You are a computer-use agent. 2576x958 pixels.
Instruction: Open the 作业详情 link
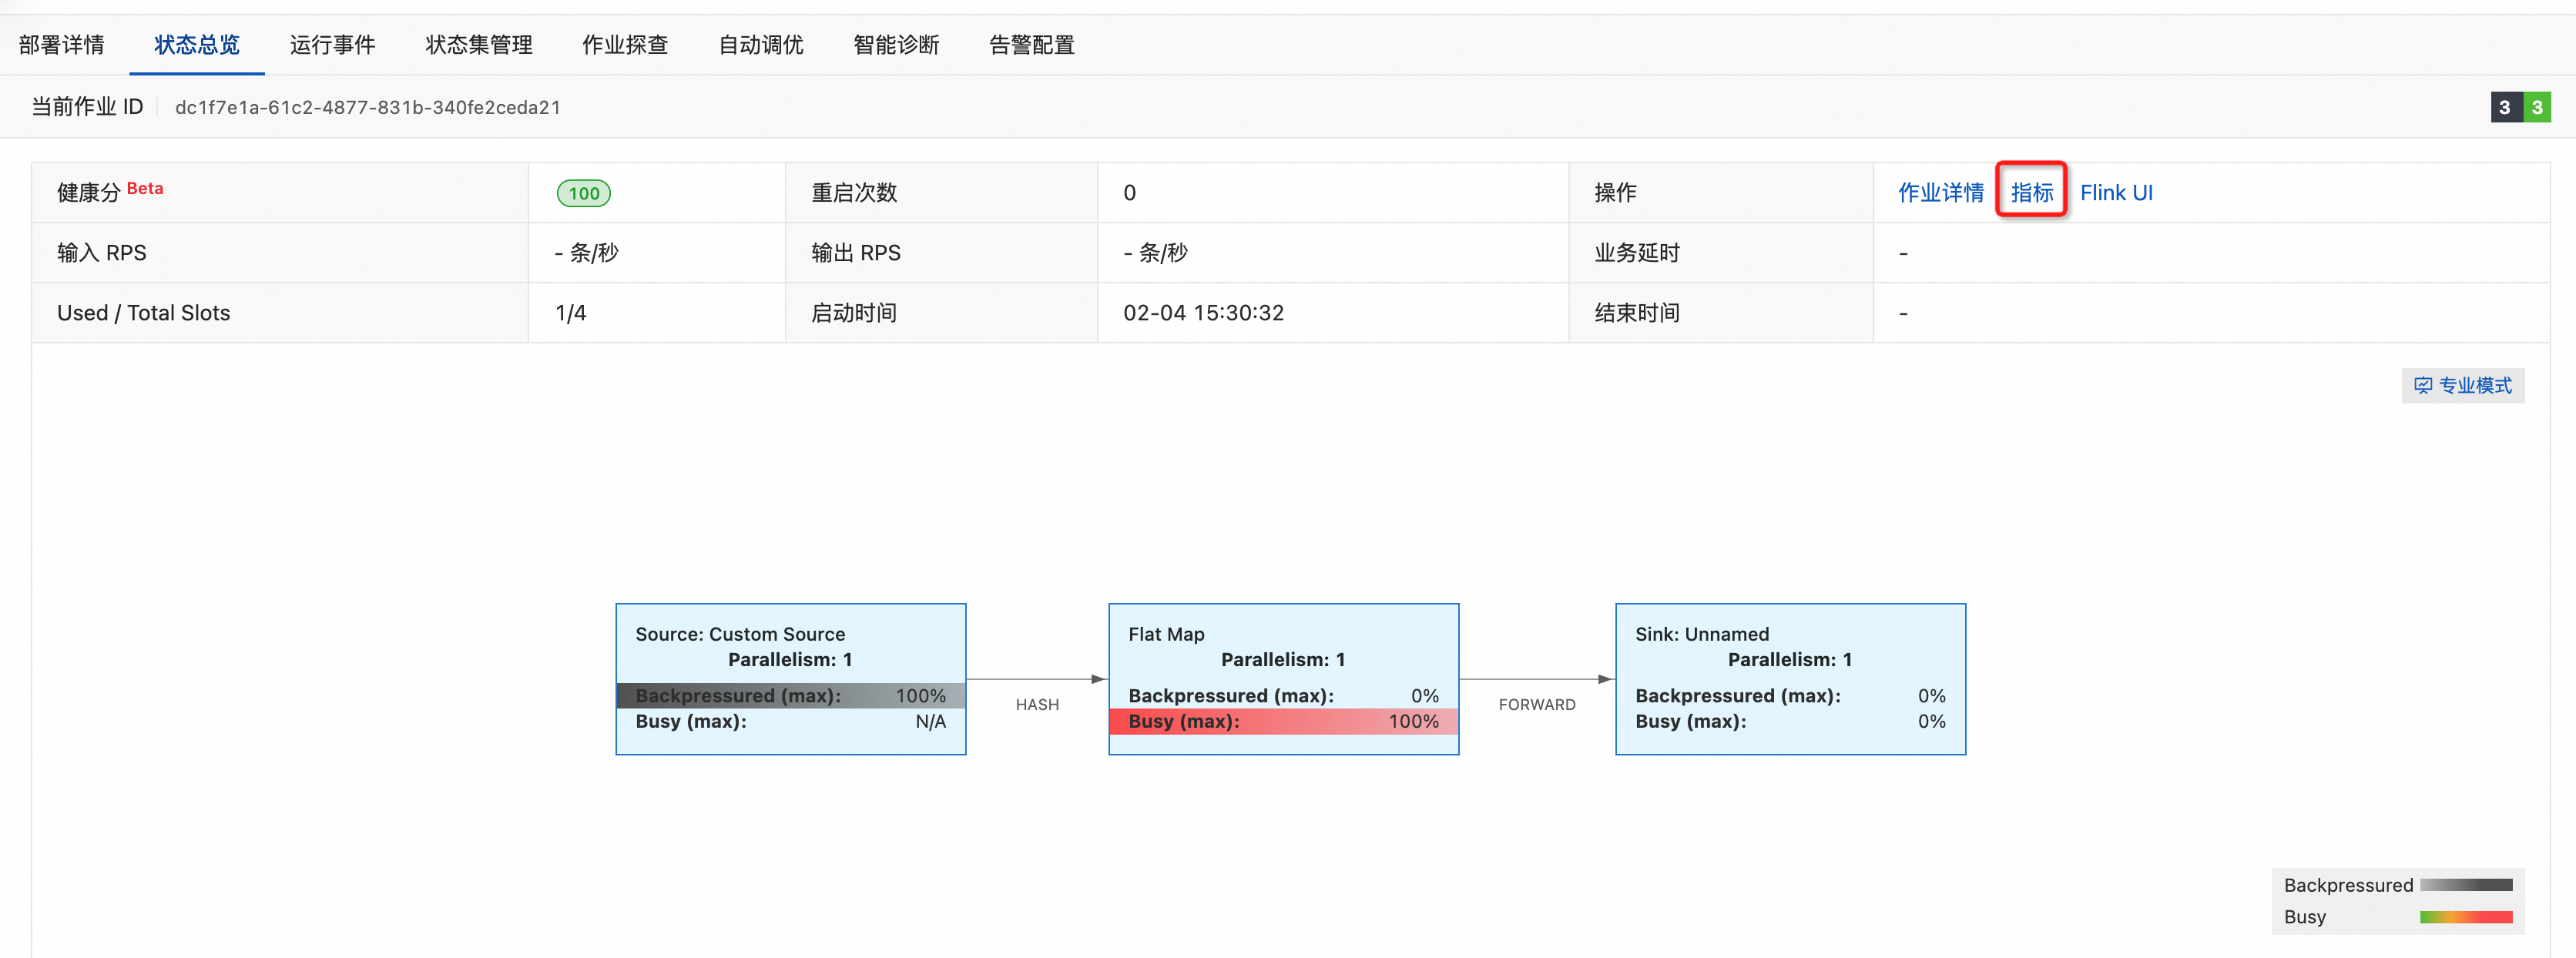coord(1941,193)
